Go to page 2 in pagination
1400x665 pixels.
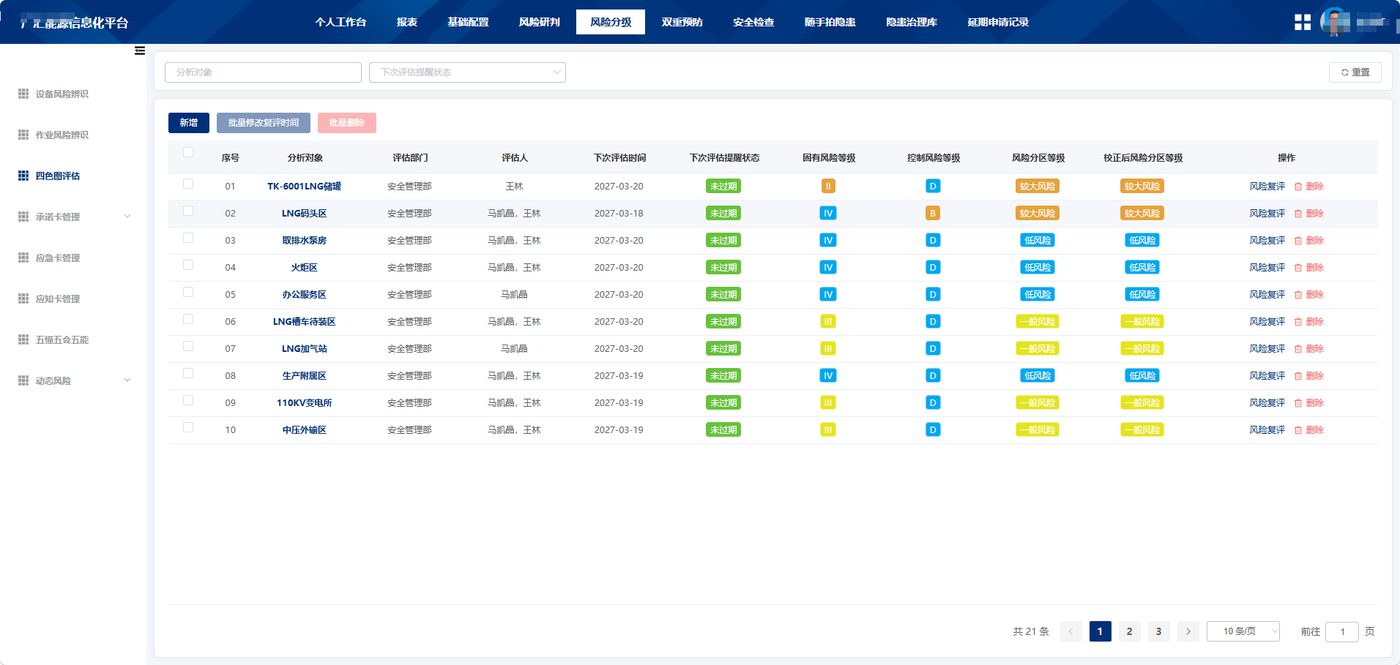tap(1129, 631)
